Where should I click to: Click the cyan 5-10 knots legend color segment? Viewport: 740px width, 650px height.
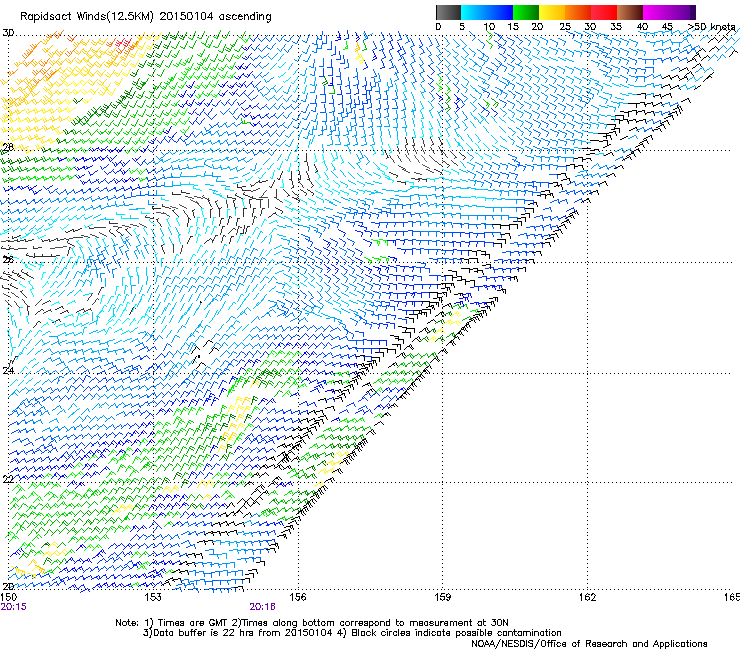tap(474, 12)
